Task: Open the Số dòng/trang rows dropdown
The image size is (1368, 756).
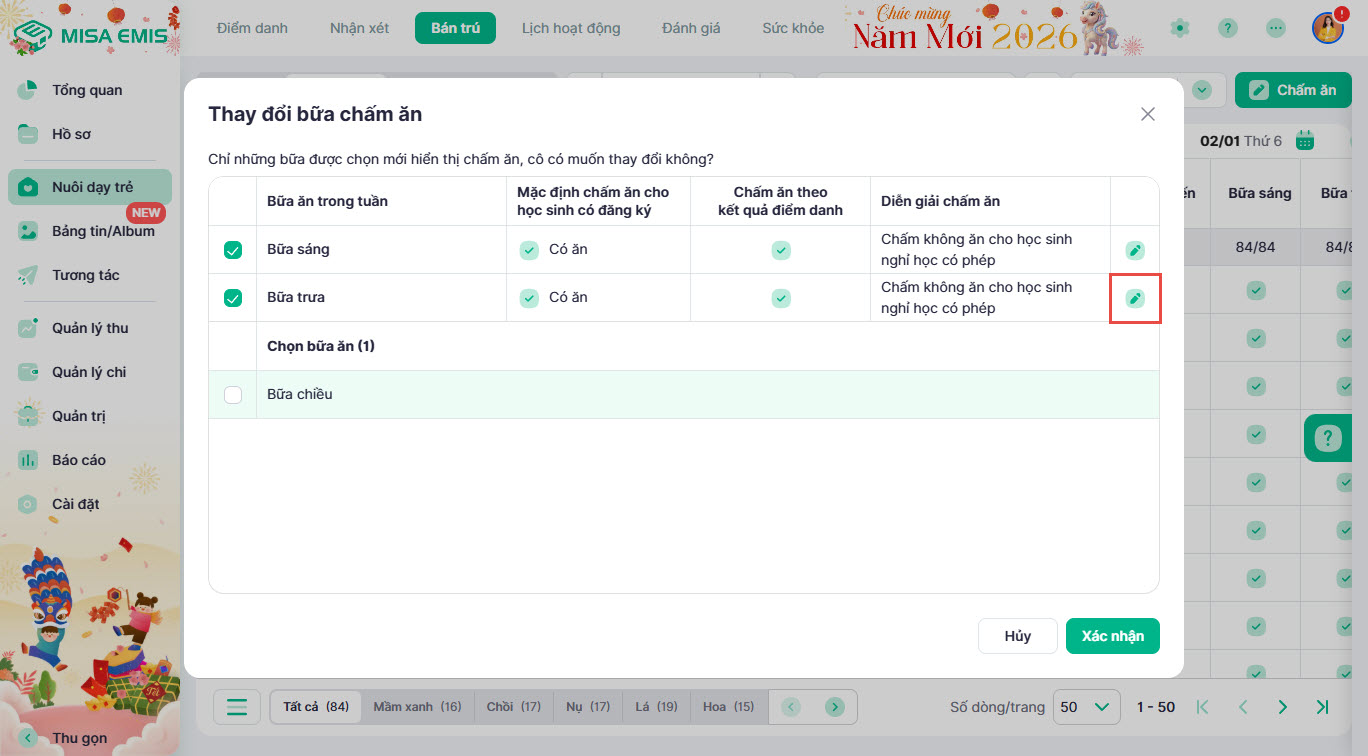Action: tap(1086, 707)
